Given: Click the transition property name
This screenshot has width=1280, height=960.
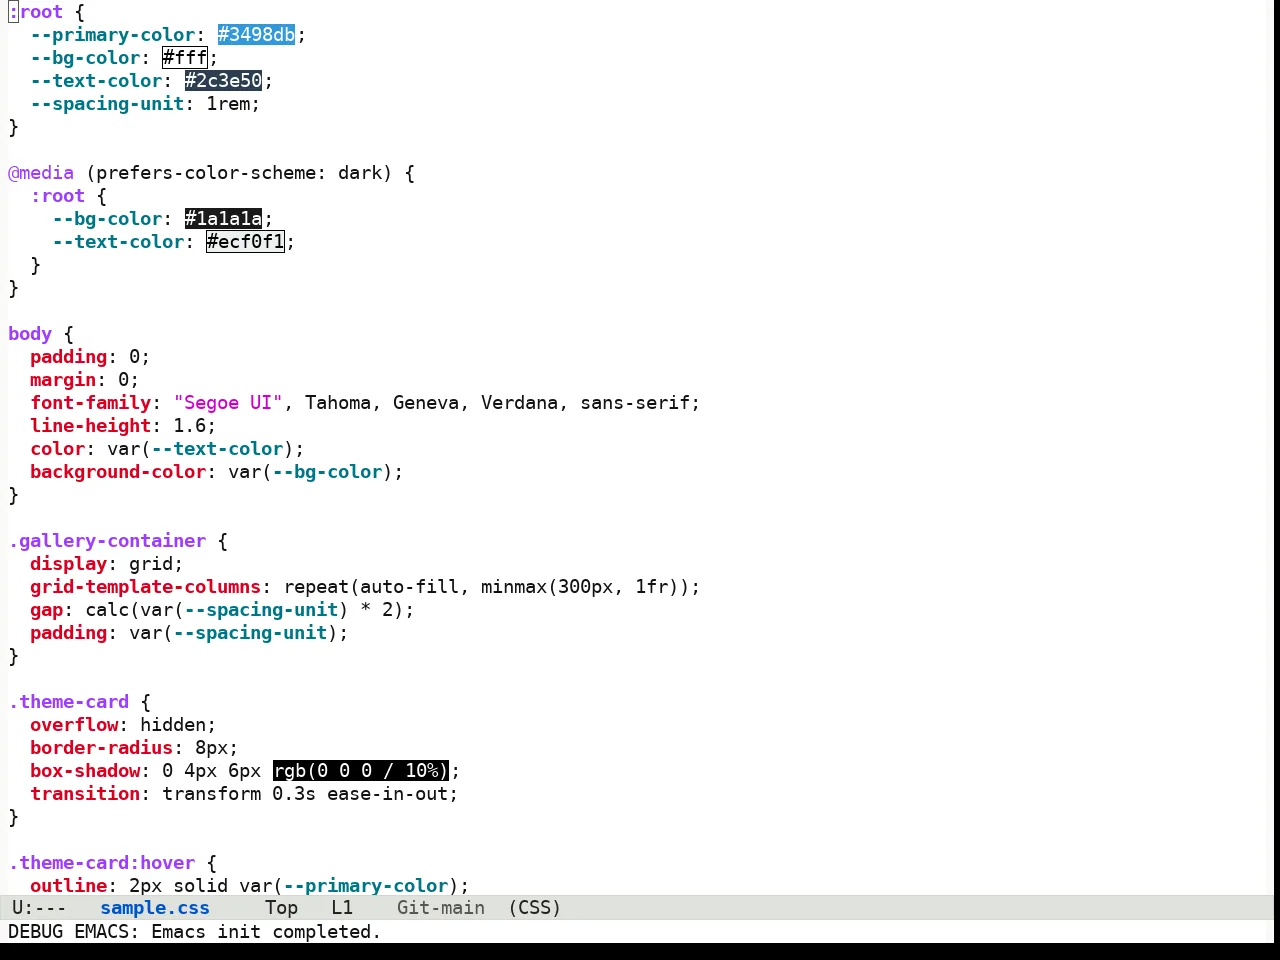Looking at the screenshot, I should click(x=85, y=794).
